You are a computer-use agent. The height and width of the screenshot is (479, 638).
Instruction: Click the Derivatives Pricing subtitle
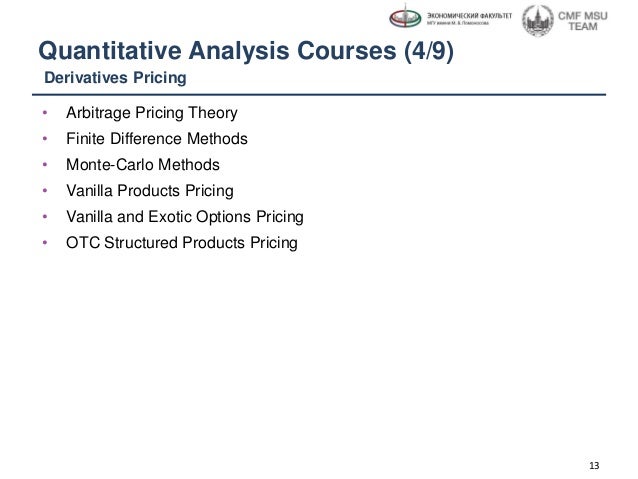115,78
